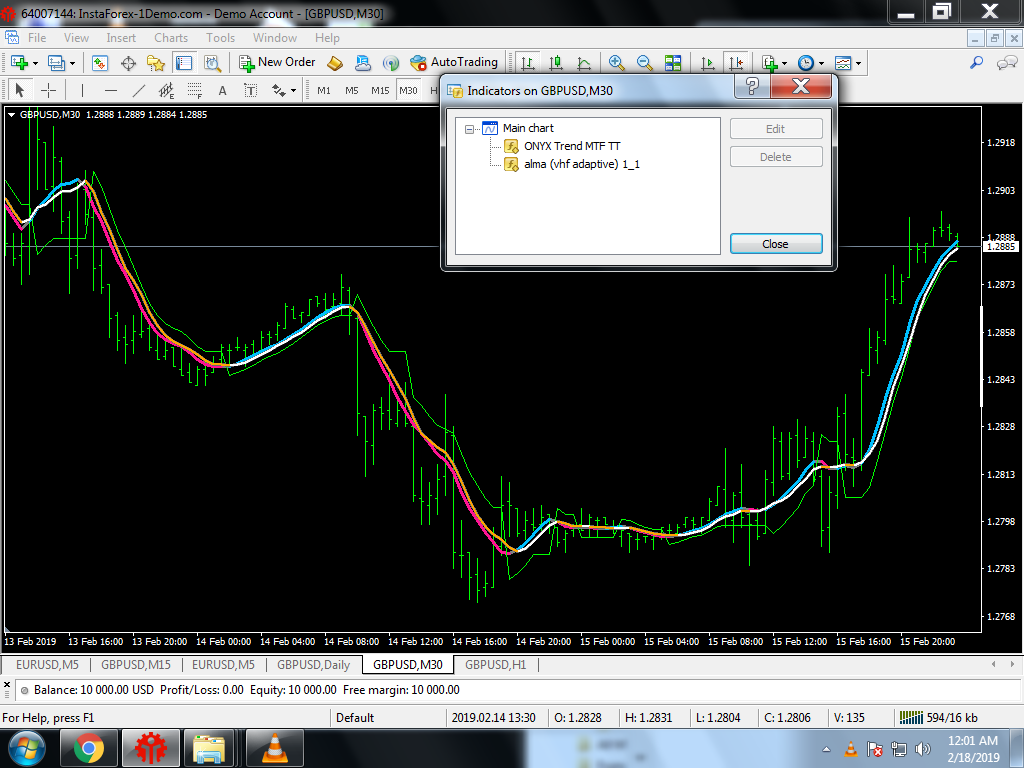Screen dimensions: 1024x768
Task: Select the Fibonacci retracement tool
Action: pyautogui.click(x=195, y=90)
